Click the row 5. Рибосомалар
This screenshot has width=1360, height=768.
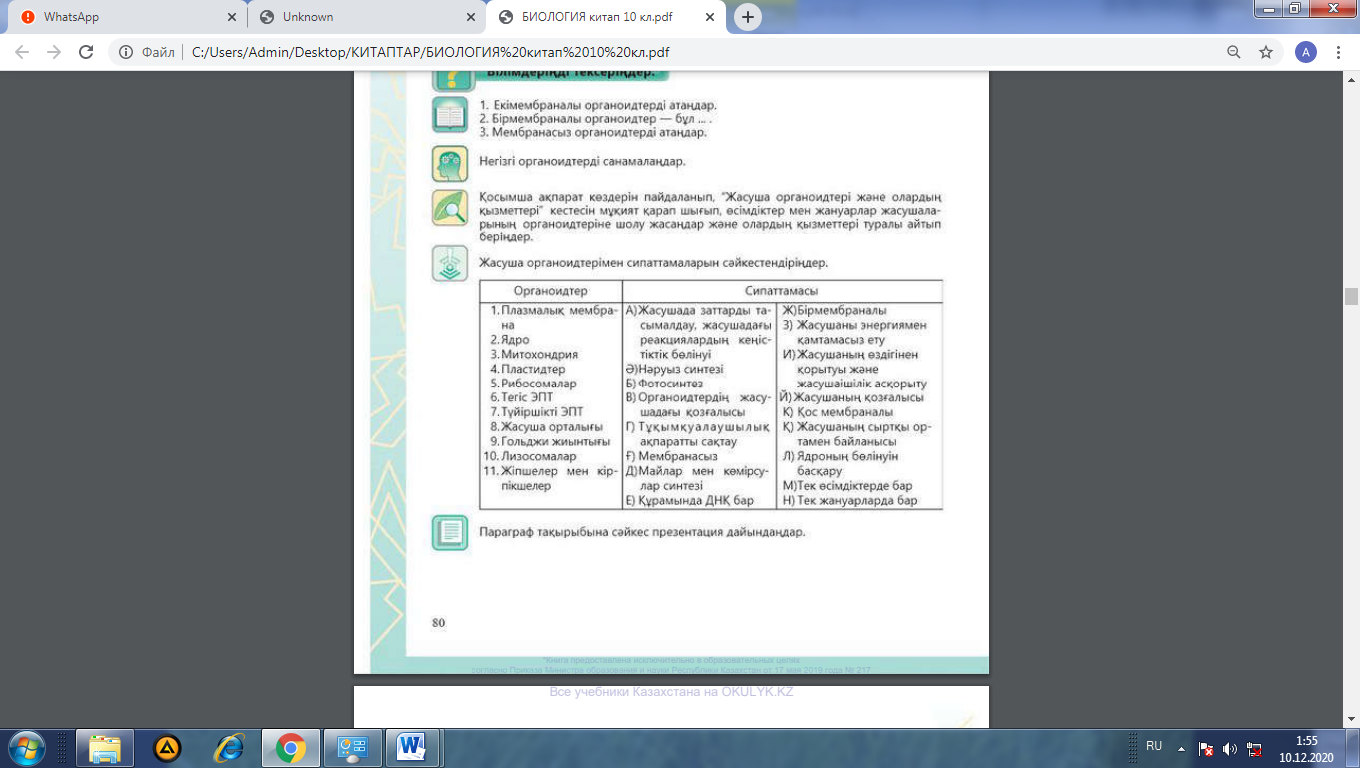[x=533, y=383]
